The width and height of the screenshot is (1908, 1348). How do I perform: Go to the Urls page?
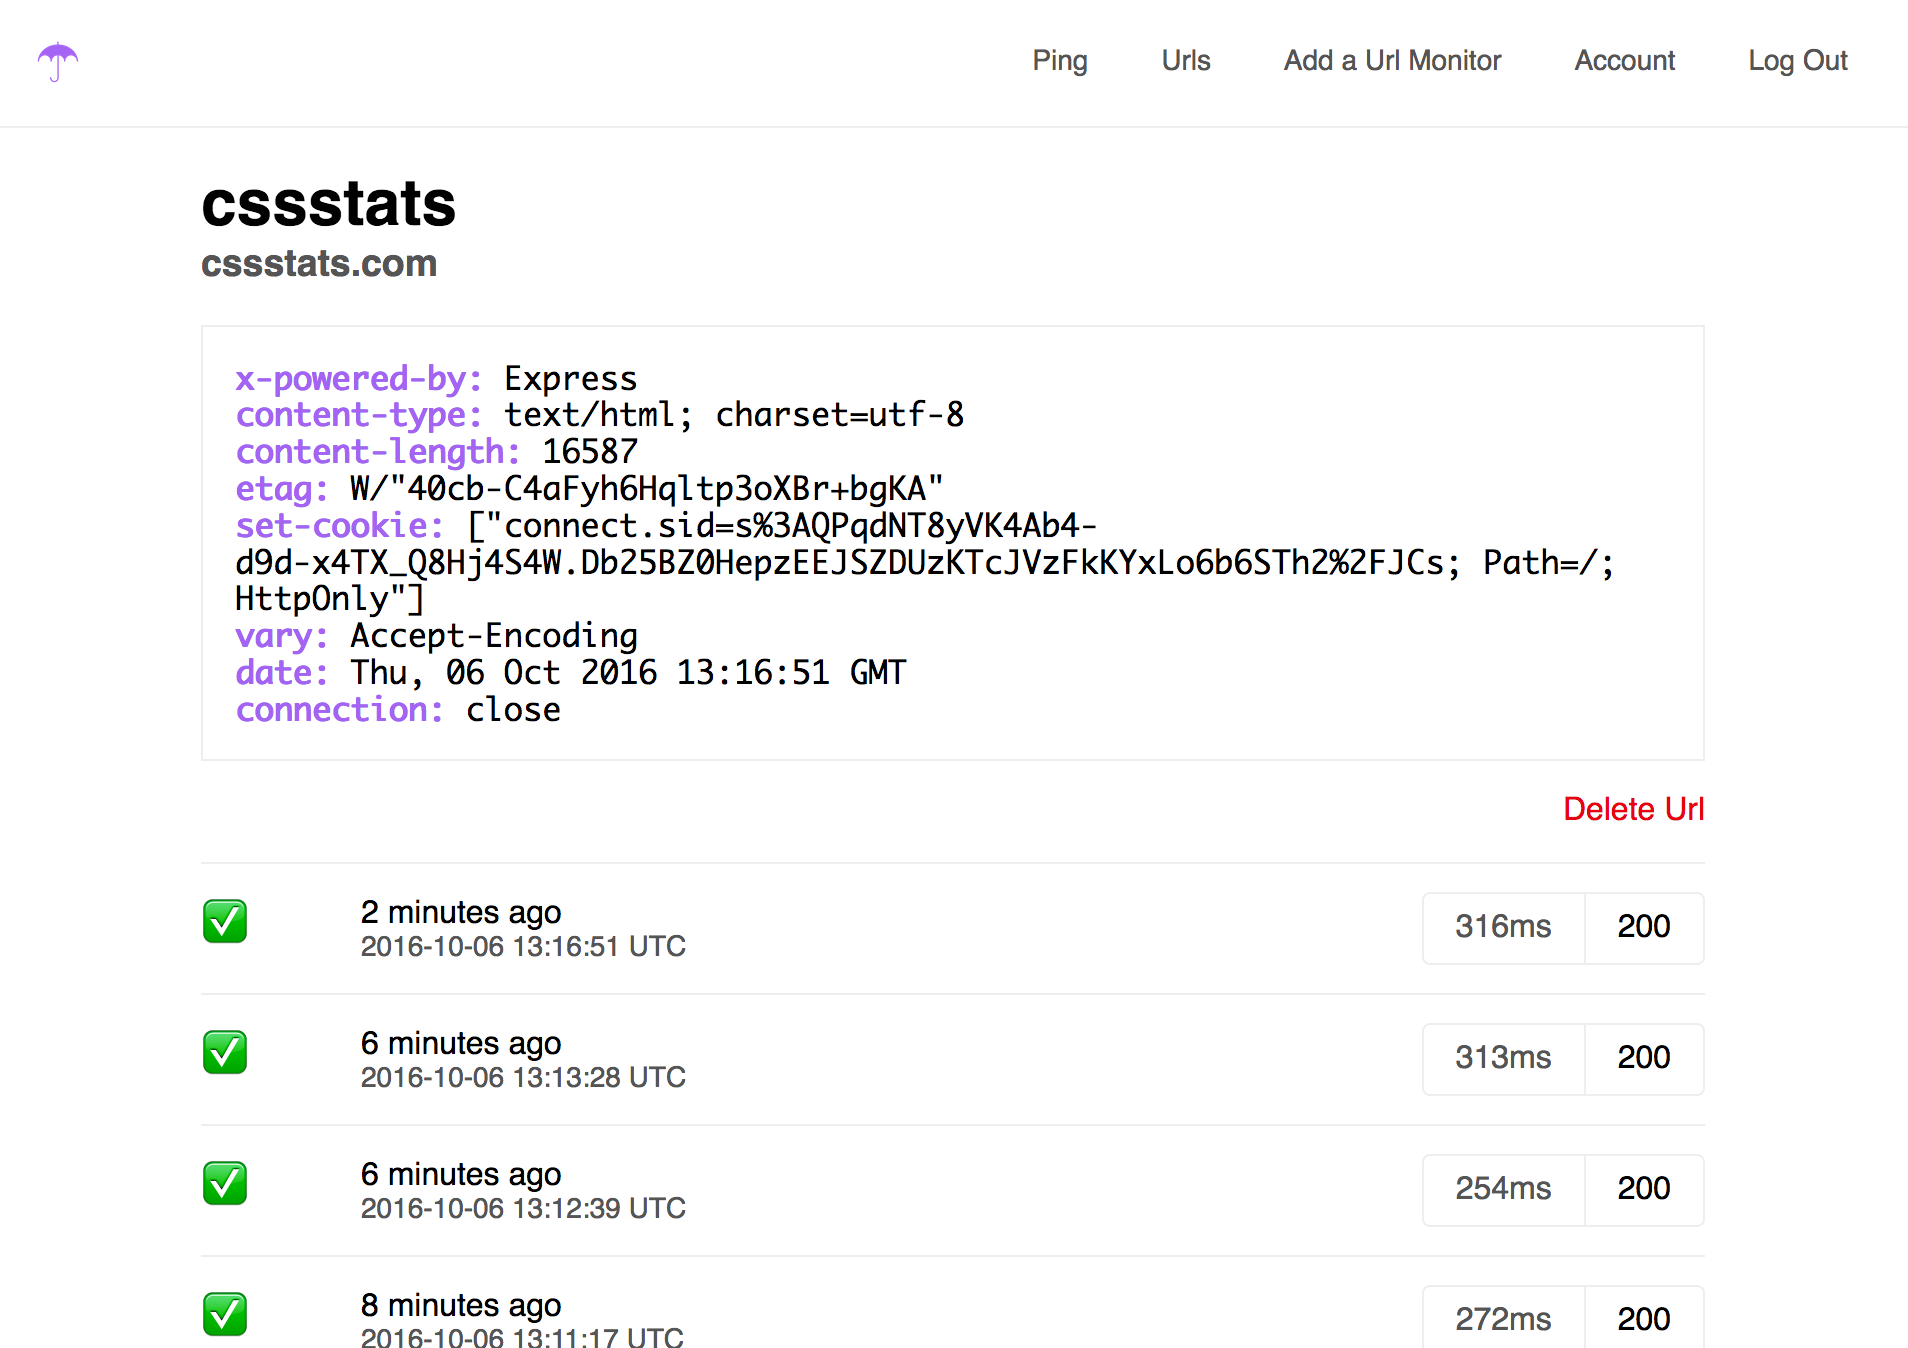(1186, 61)
